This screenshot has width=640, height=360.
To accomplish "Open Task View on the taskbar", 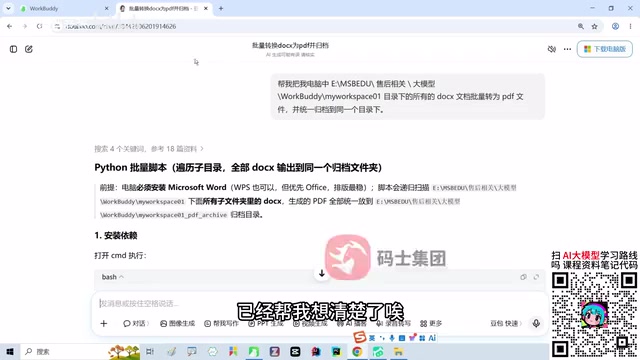I will 150,351.
